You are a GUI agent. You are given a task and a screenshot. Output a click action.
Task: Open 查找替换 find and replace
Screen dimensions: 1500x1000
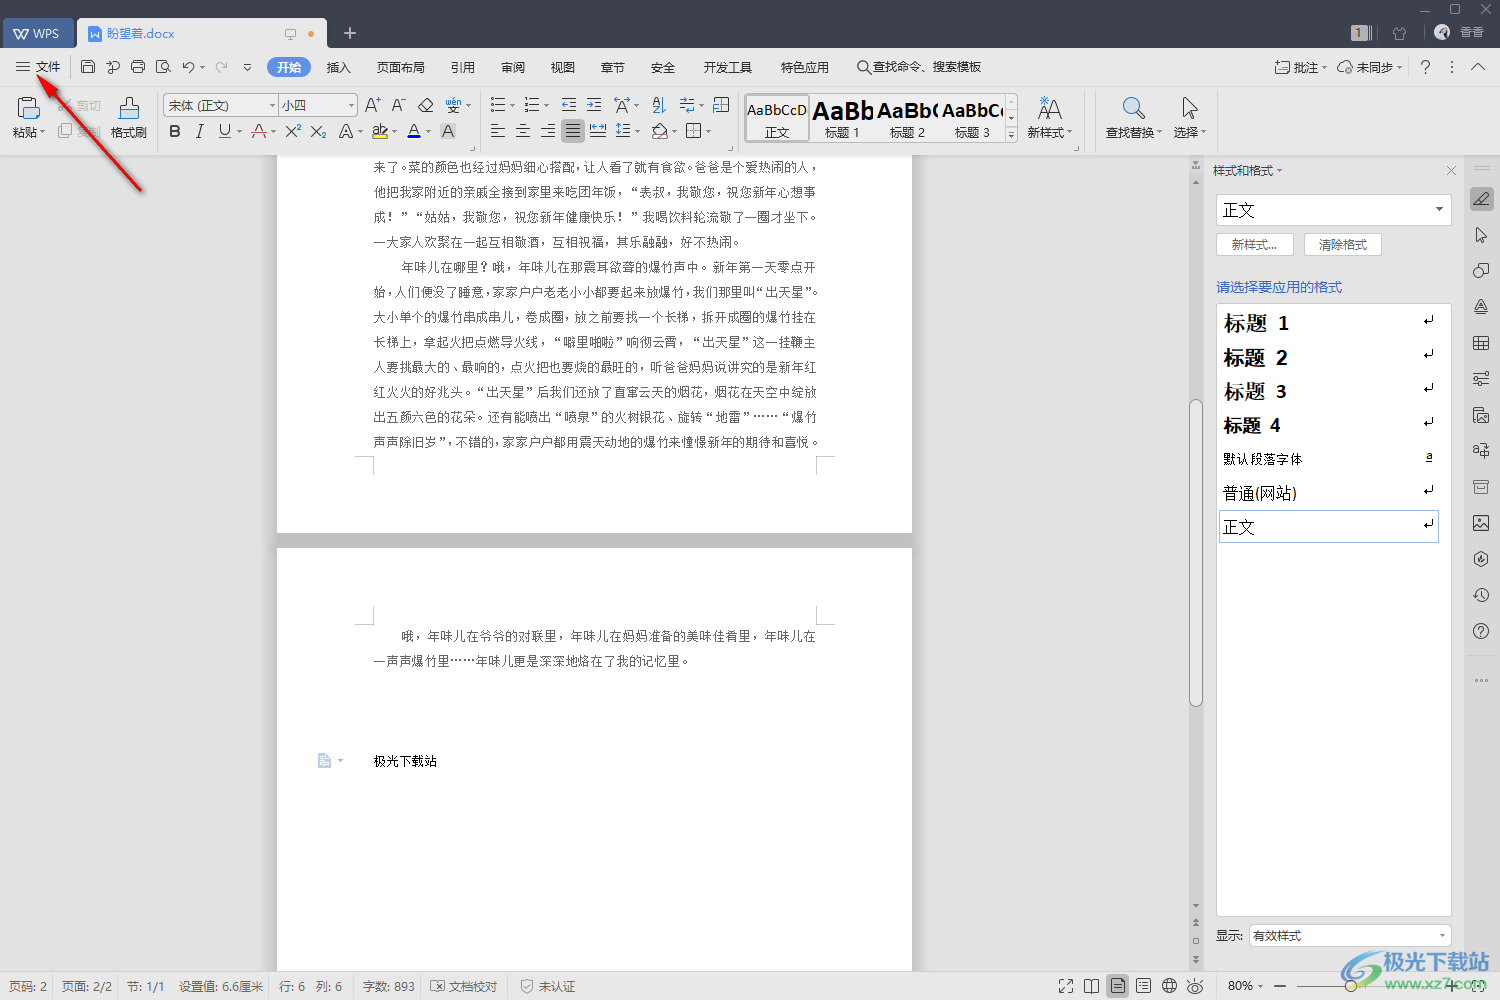tap(1133, 118)
